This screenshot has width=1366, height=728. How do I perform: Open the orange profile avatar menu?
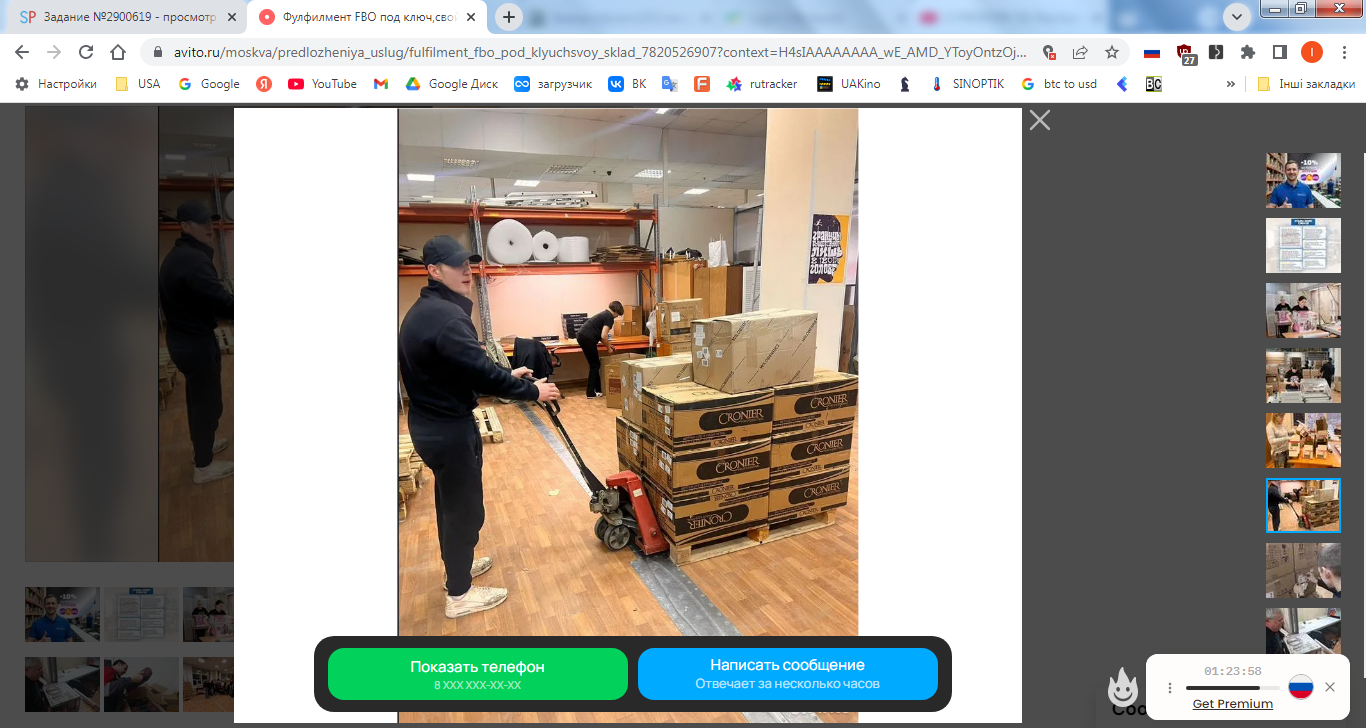1311,52
